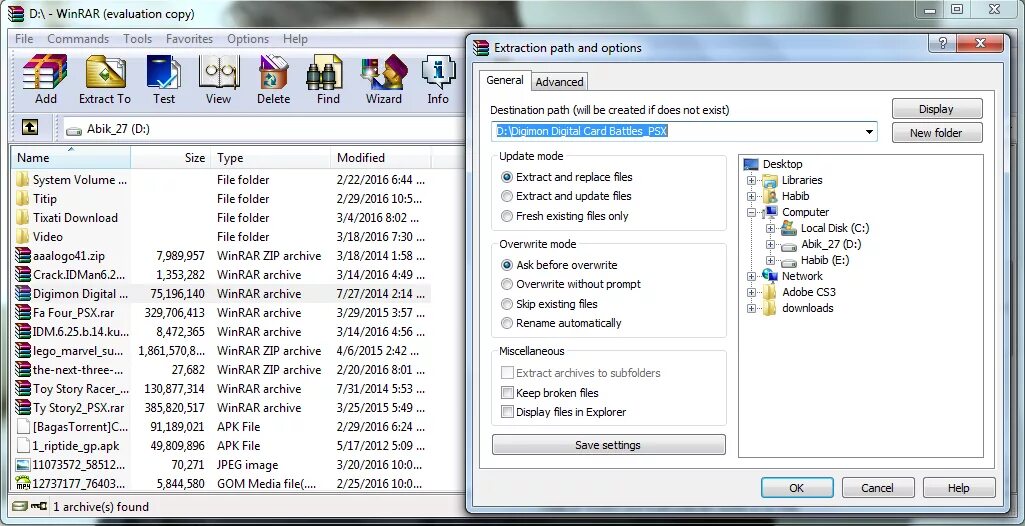Go up one folder level icon

(x=29, y=127)
